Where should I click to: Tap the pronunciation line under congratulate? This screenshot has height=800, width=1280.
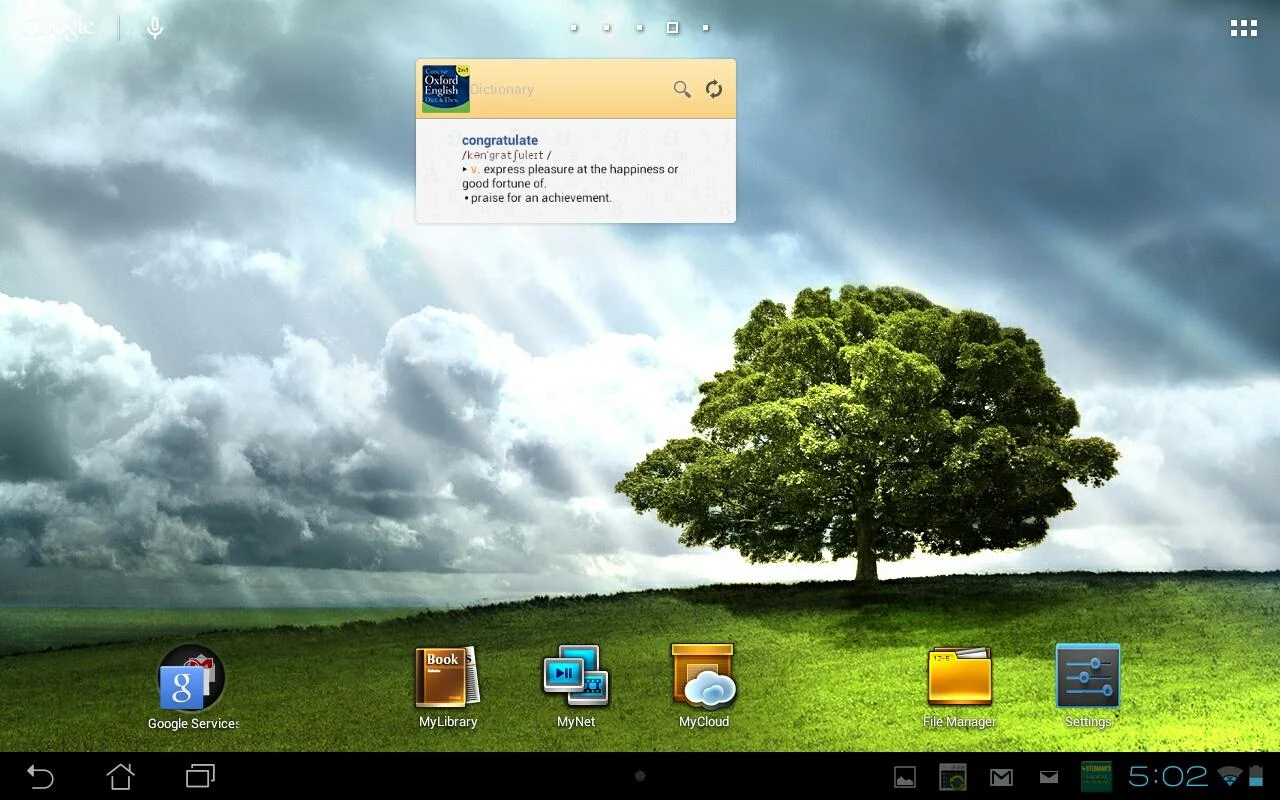tap(506, 155)
